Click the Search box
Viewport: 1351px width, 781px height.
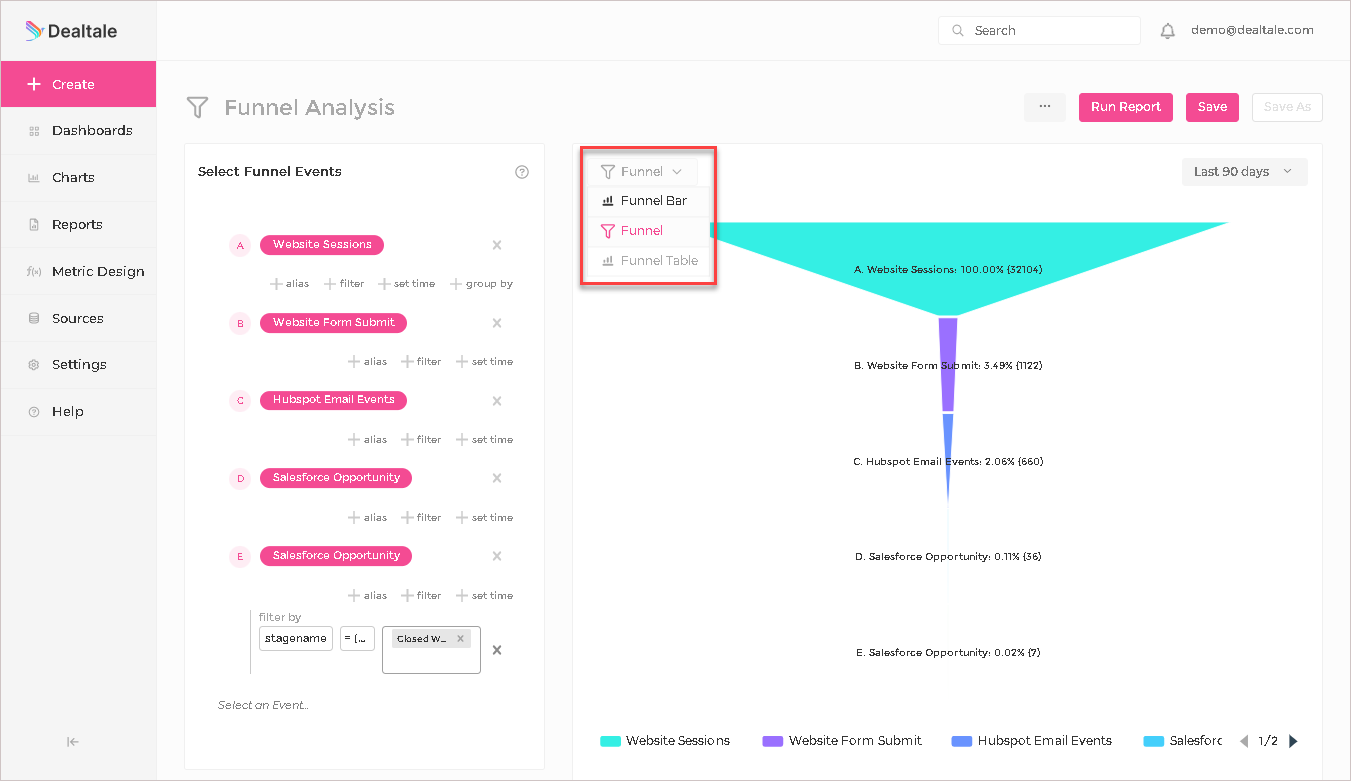click(1039, 31)
